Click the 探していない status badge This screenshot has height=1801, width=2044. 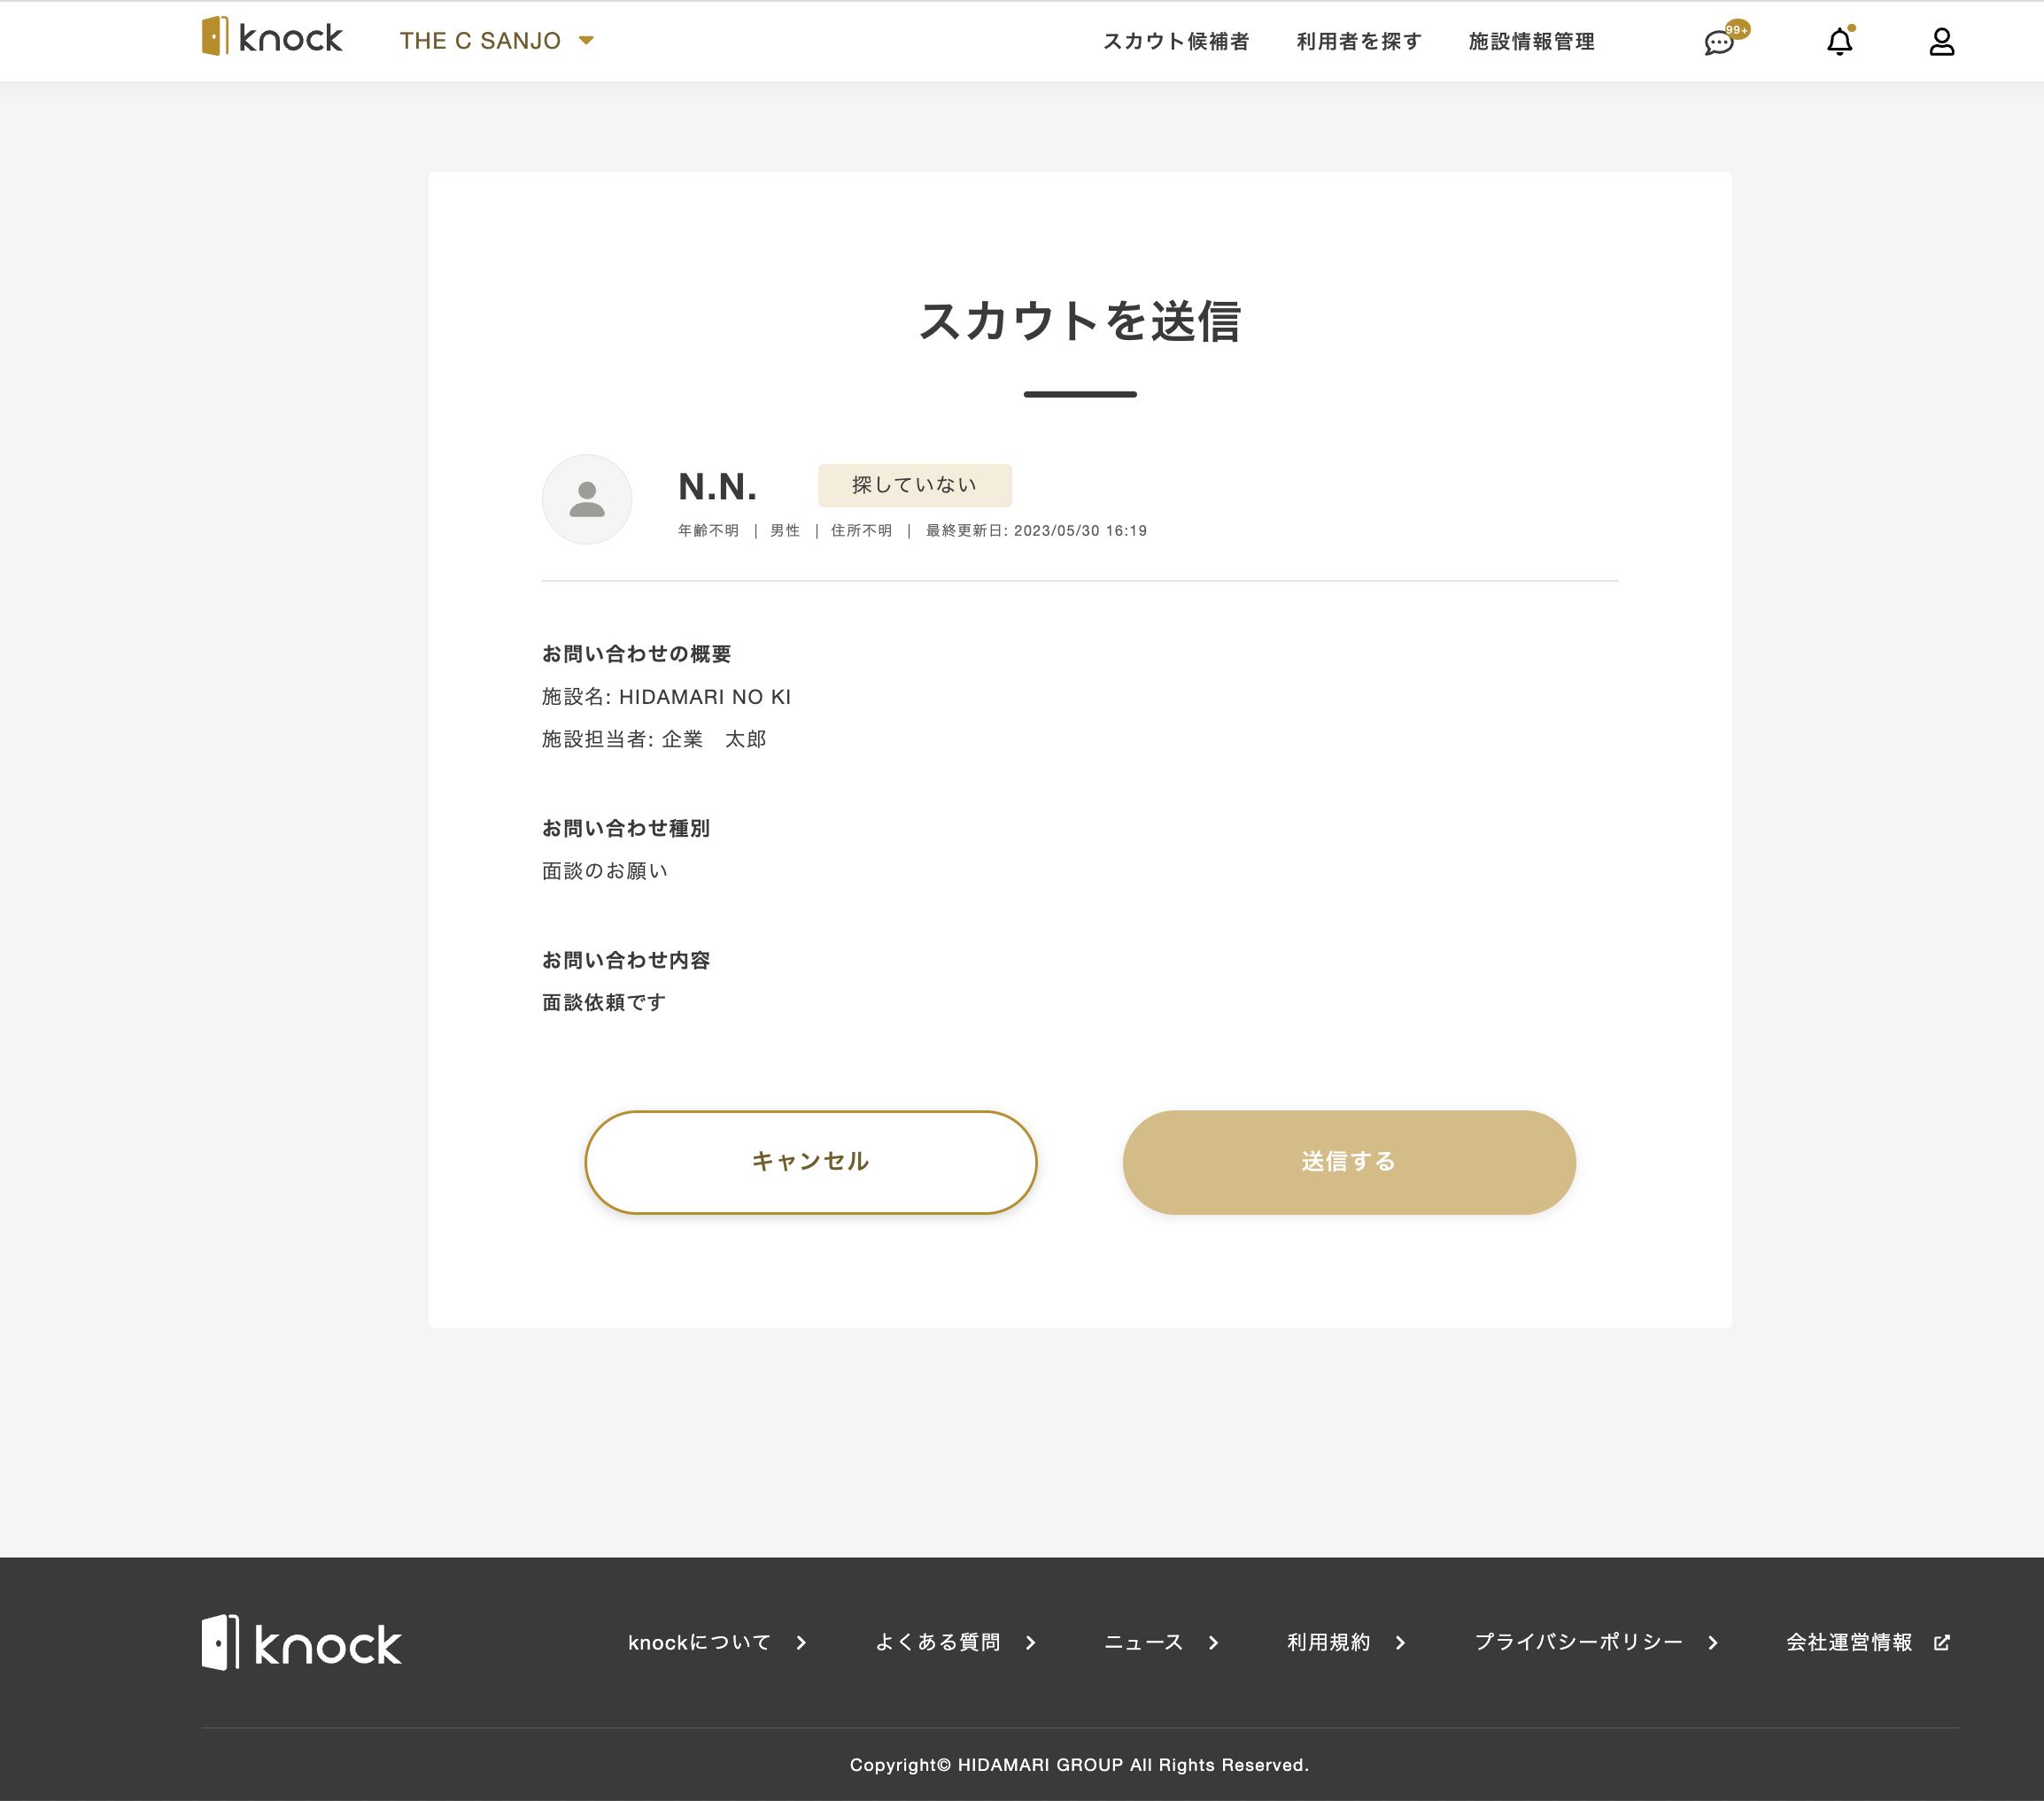pyautogui.click(x=914, y=485)
